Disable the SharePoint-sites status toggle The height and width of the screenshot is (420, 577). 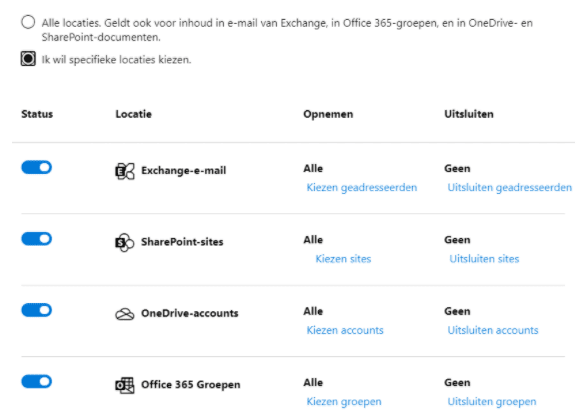pos(36,239)
